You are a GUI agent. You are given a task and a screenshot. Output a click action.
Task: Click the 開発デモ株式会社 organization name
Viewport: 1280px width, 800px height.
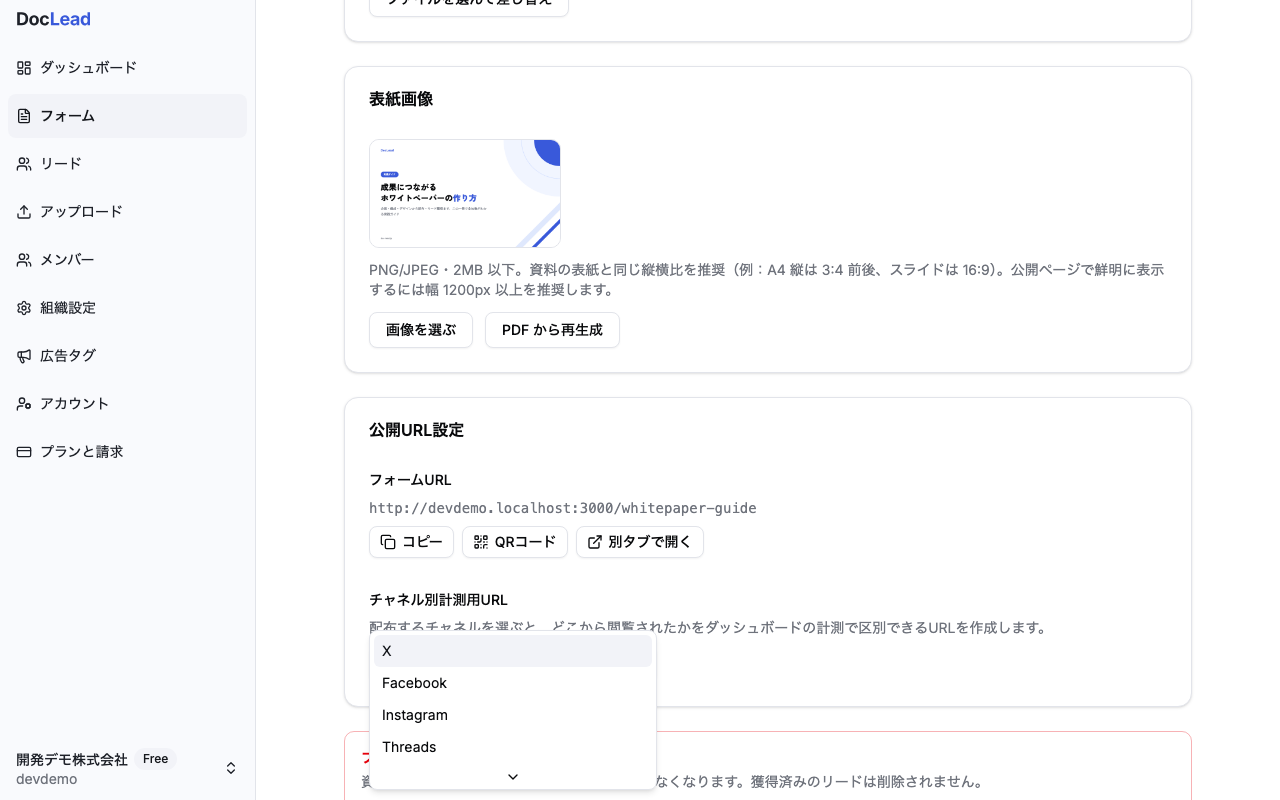(x=72, y=759)
